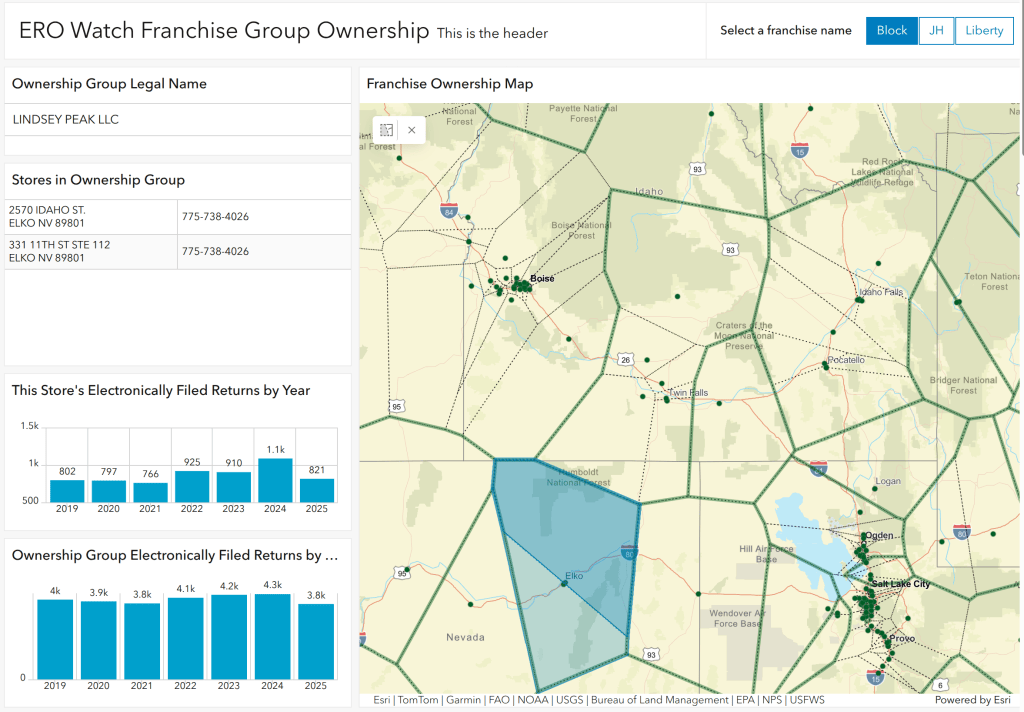Viewport: 1024px width, 712px height.
Task: Click the 2024 bar labeled 1.1k in store chart
Action: (276, 480)
